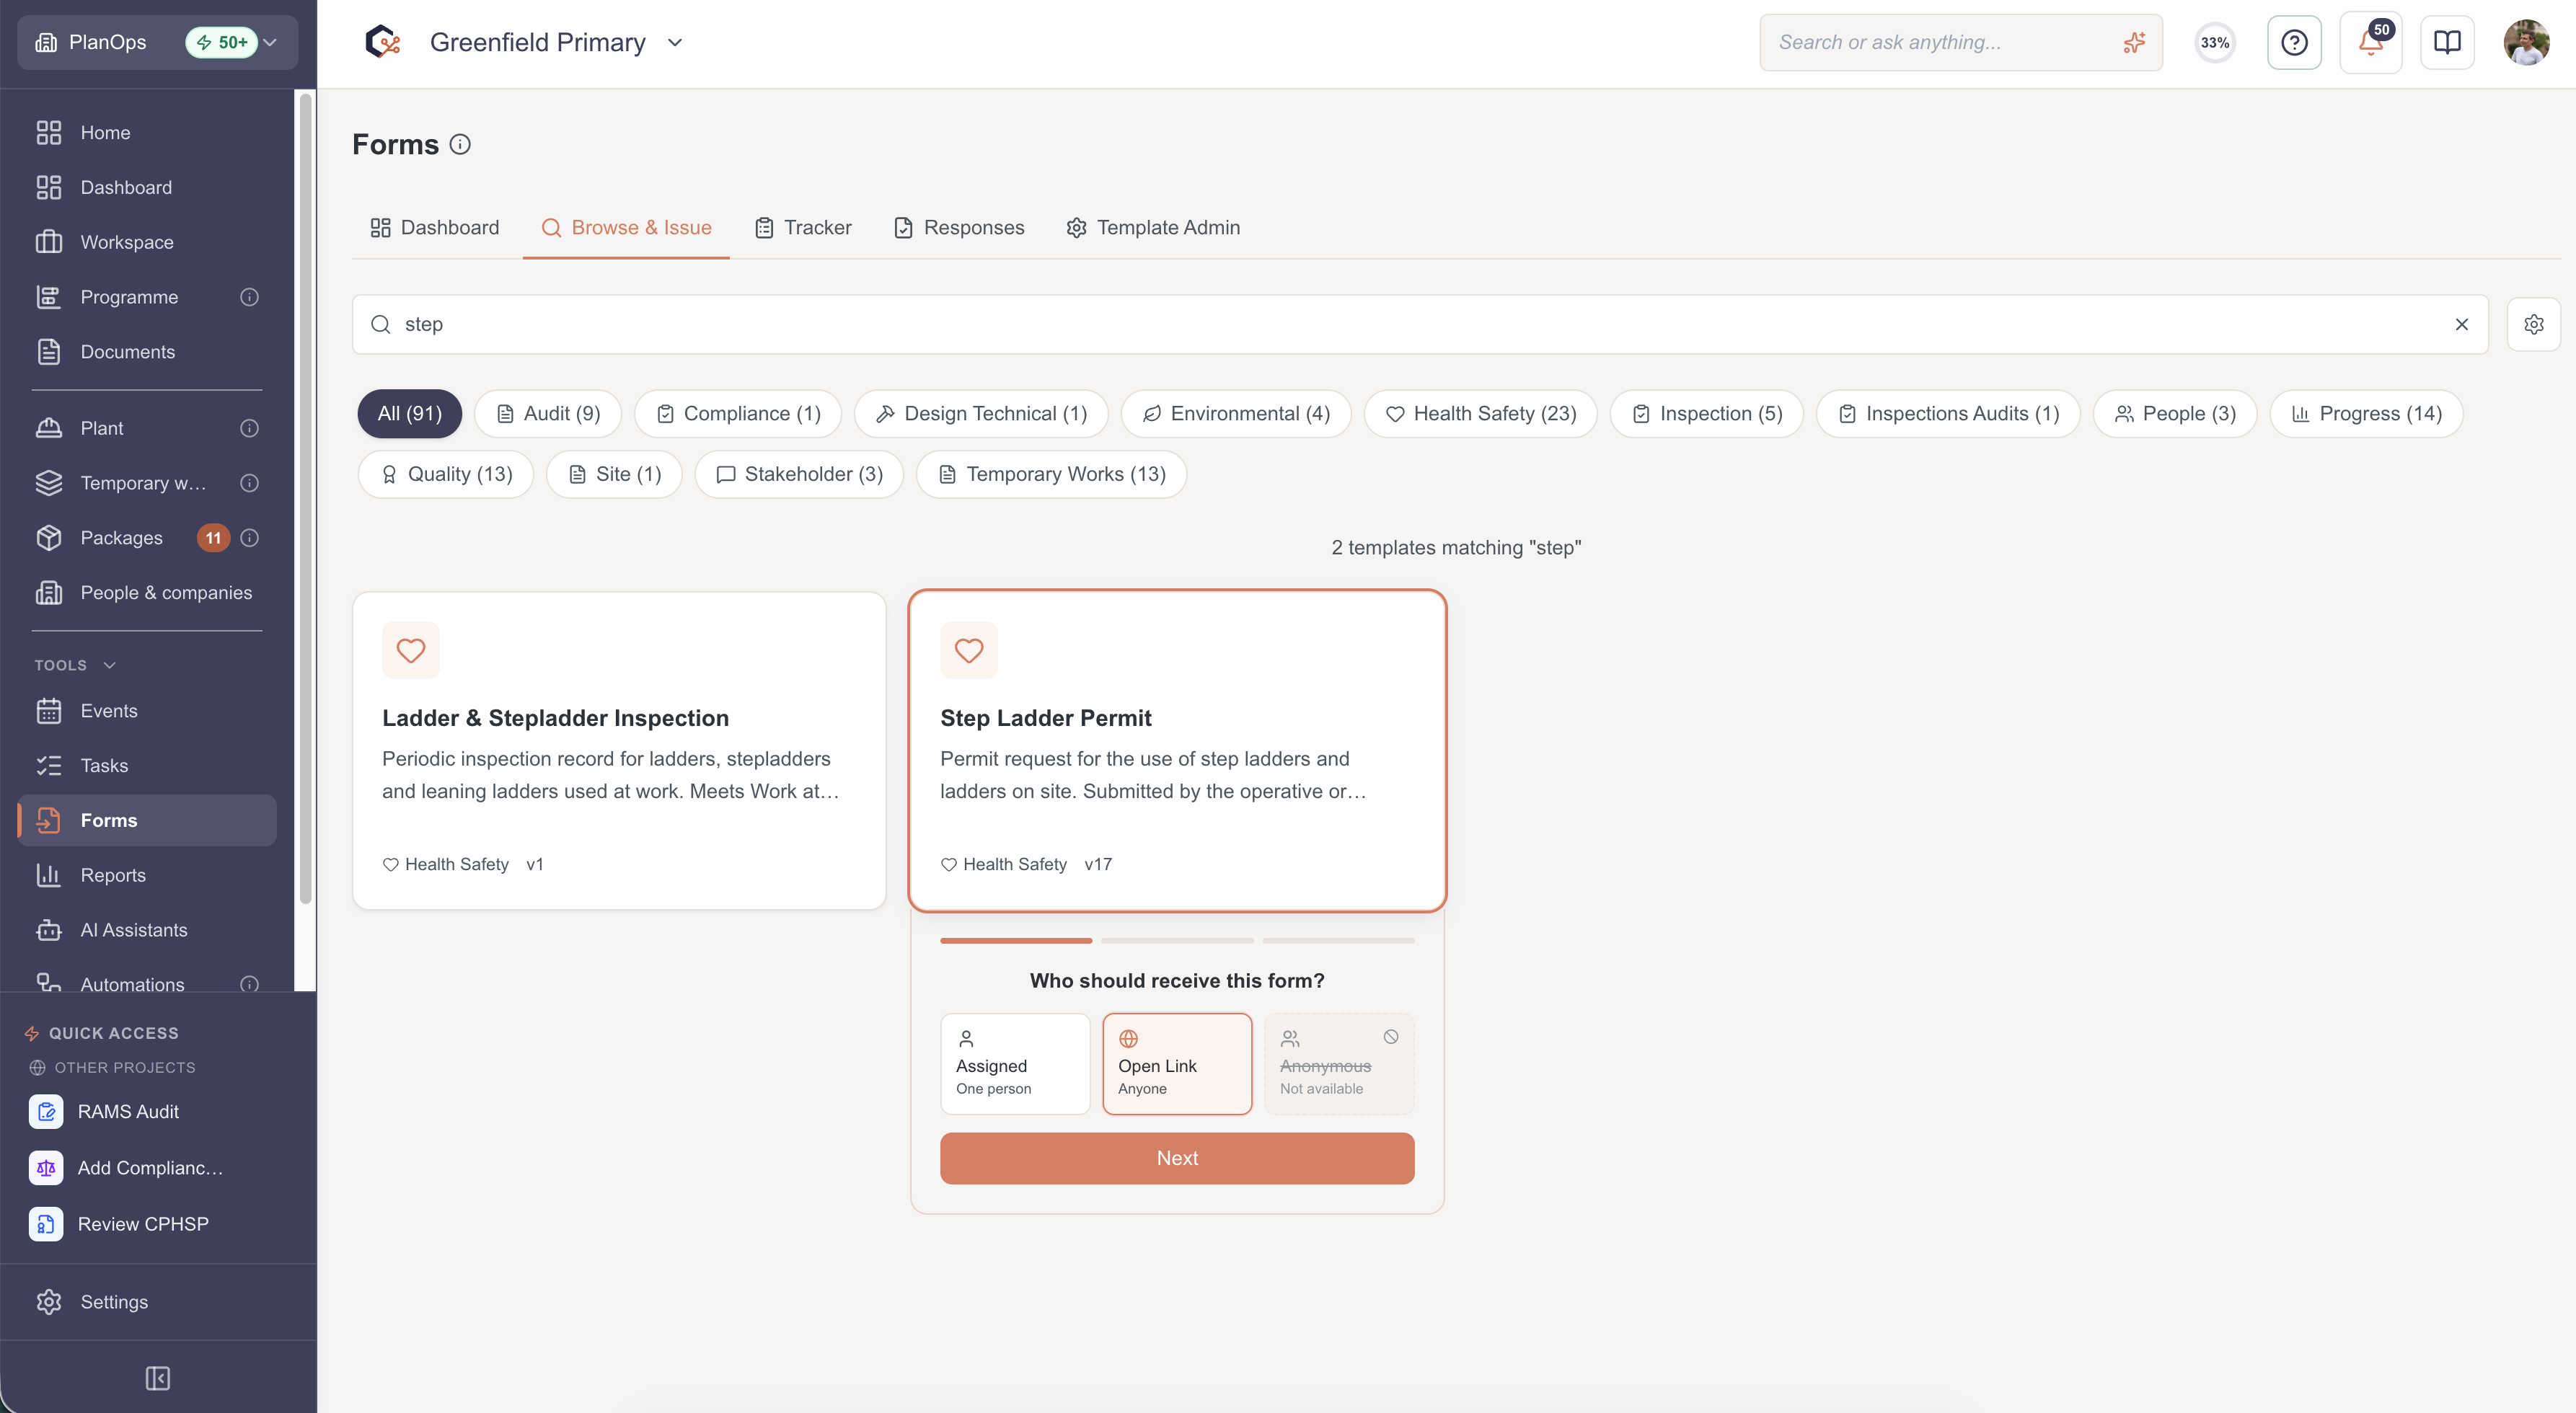
Task: Open Settings in the sidebar
Action: pos(147,1302)
